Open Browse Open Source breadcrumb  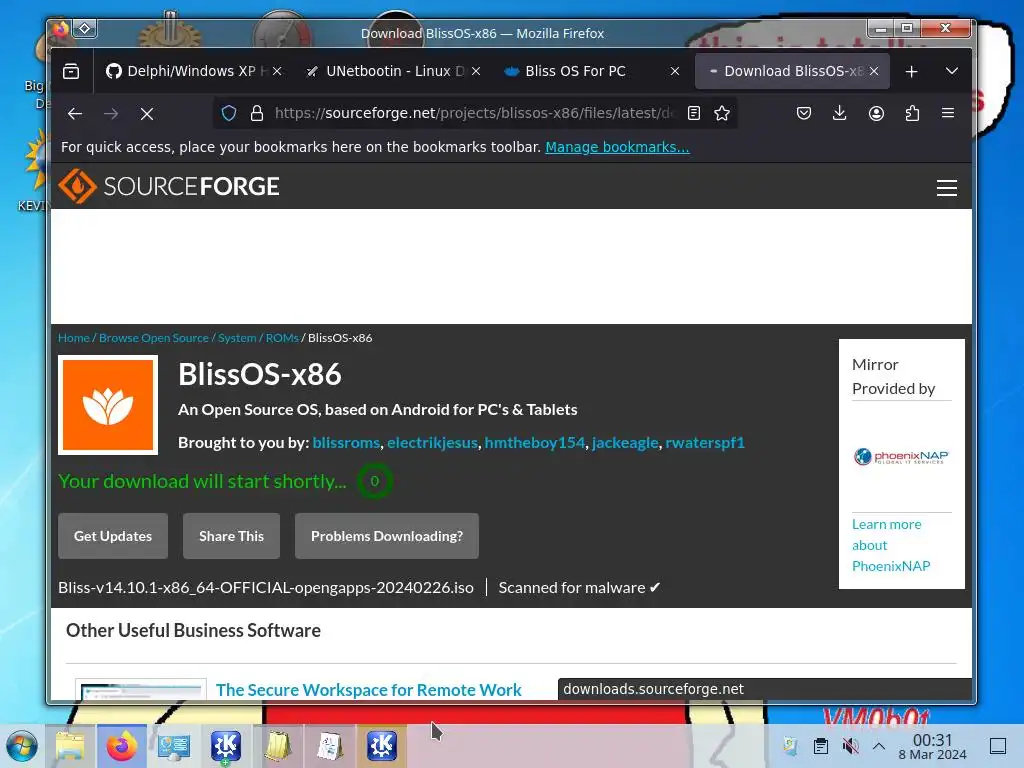coord(153,338)
